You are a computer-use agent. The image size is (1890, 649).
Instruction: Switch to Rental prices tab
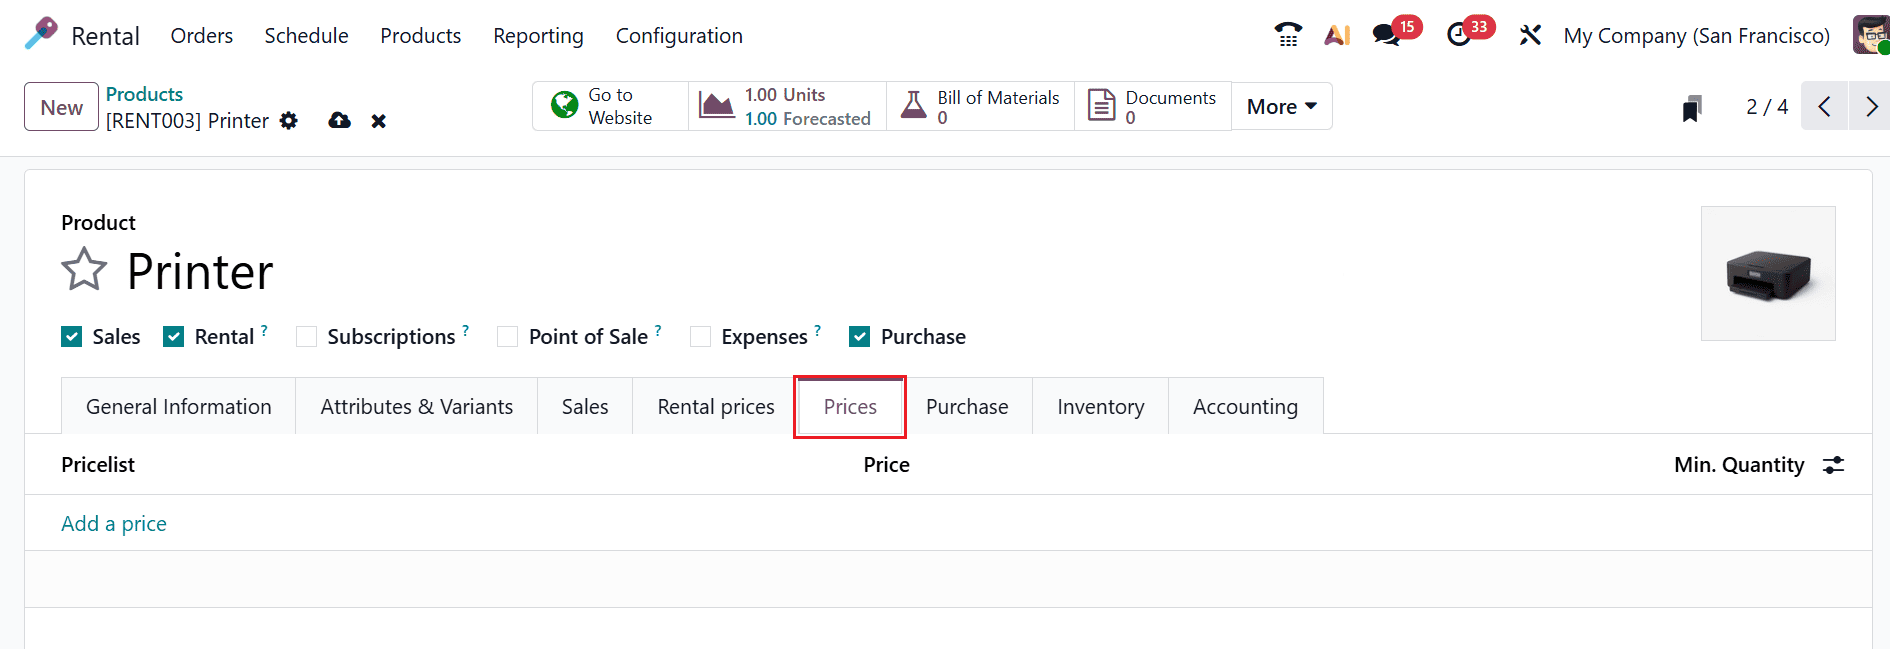[716, 406]
